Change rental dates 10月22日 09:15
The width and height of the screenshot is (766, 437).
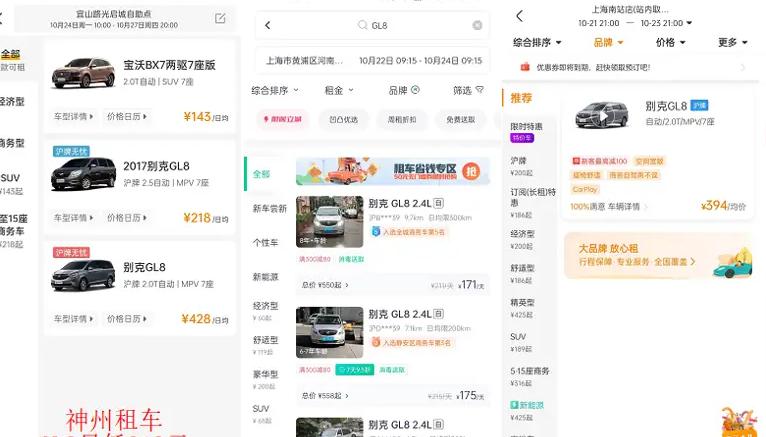click(x=420, y=61)
